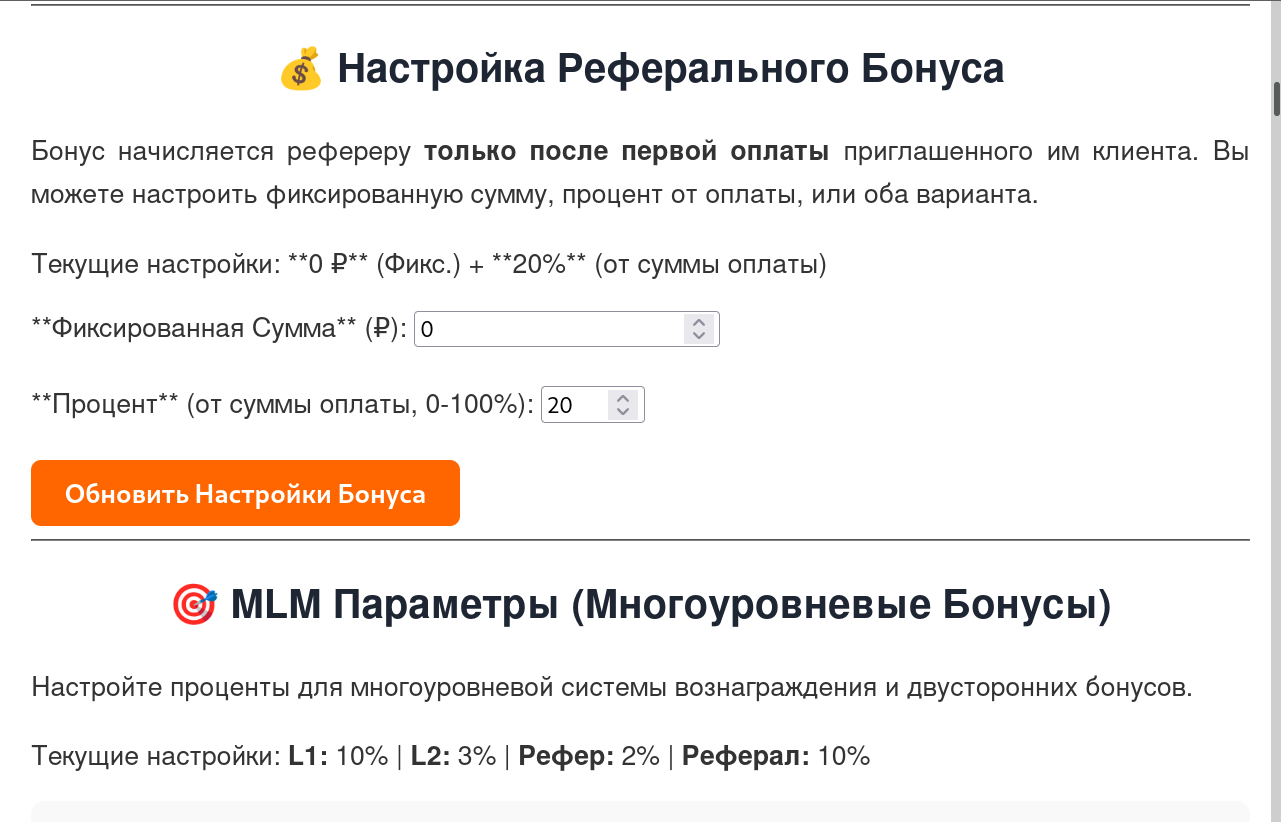Increment the Процент value with the up arrow
This screenshot has width=1281, height=822.
pyautogui.click(x=622, y=397)
